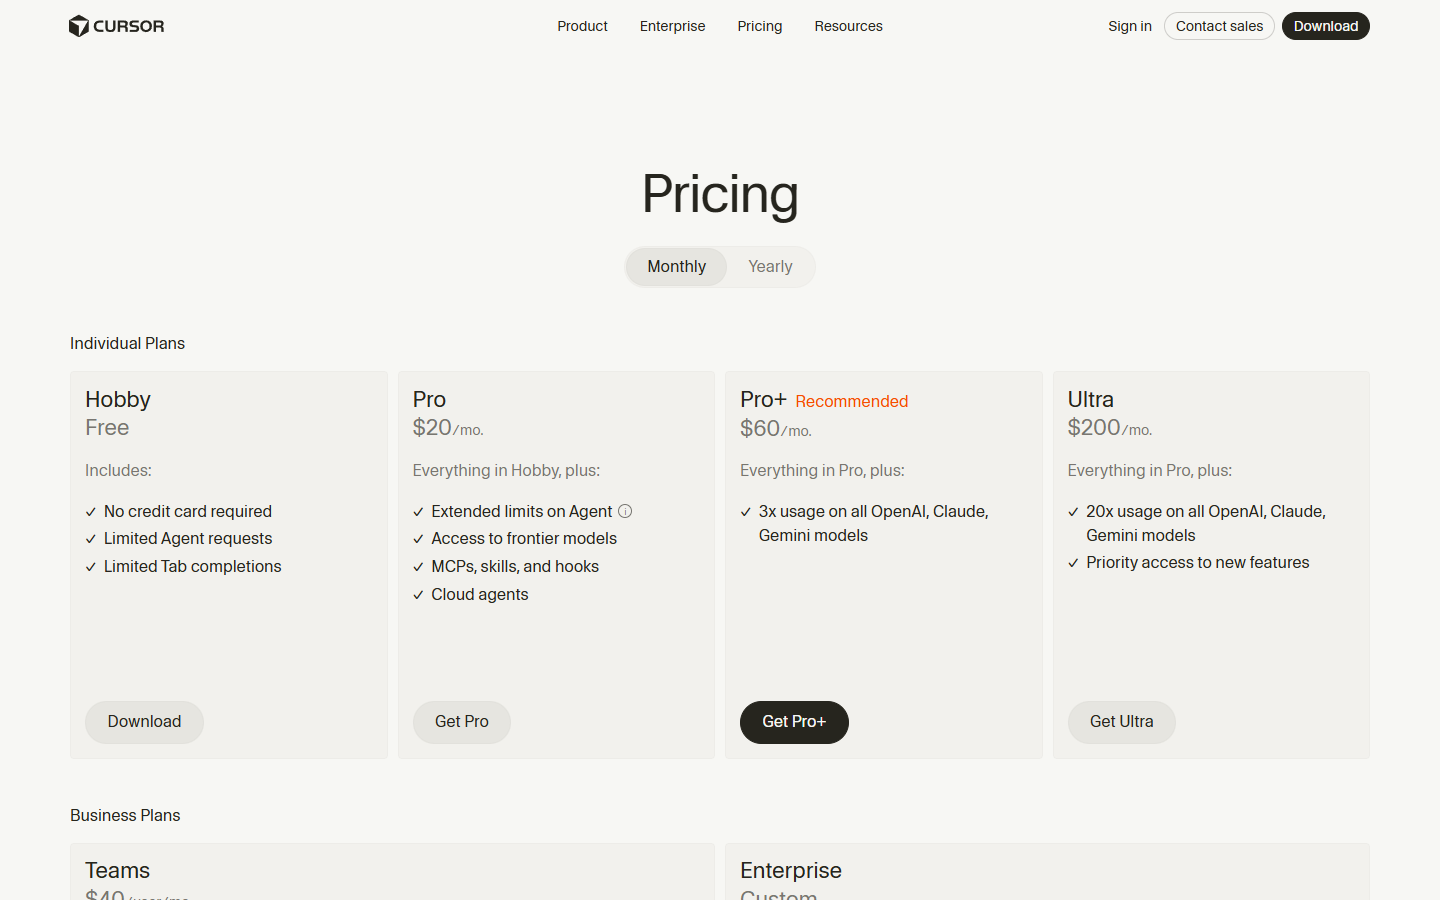Click the Cursor logo
This screenshot has width=1440, height=900.
(x=116, y=25)
